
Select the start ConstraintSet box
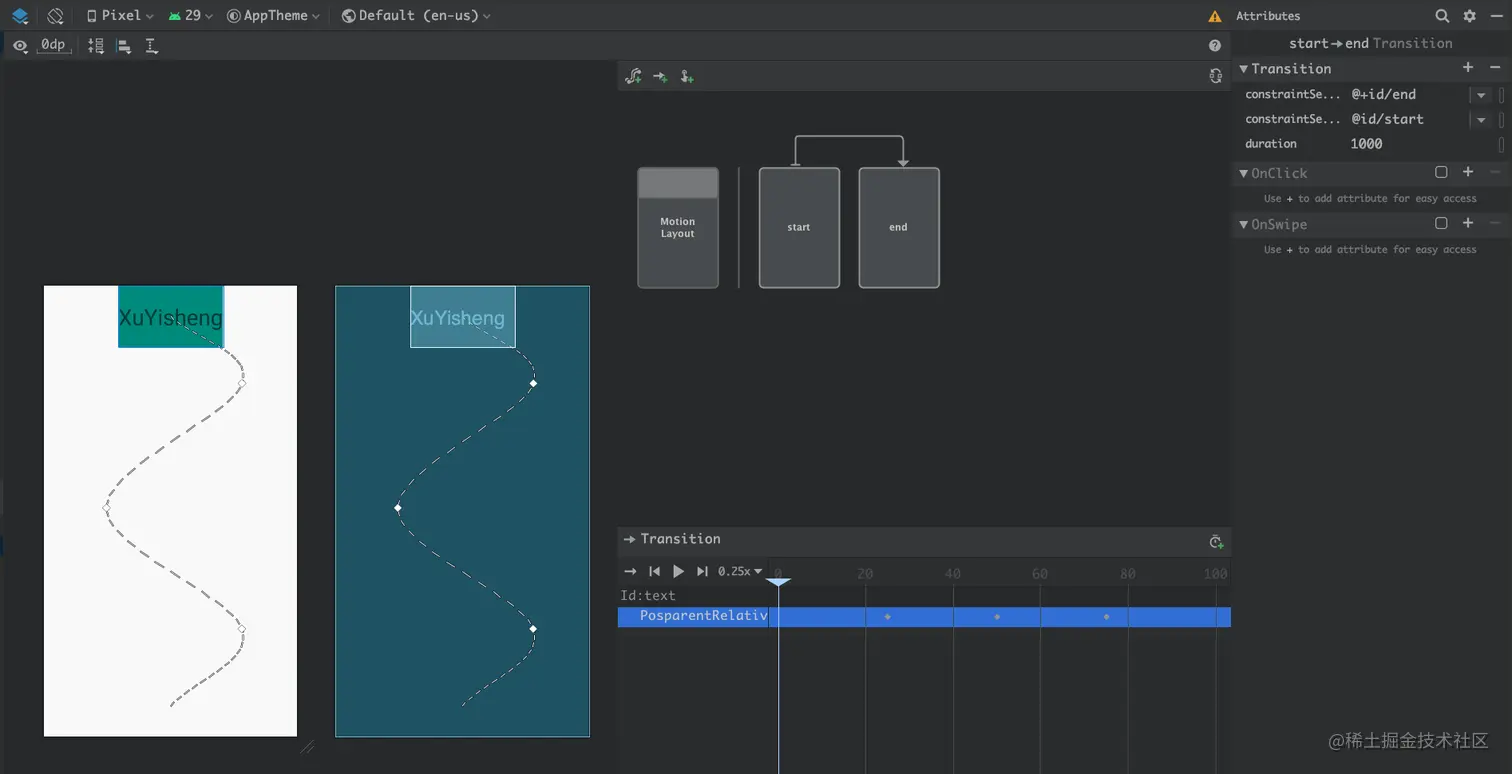pos(799,228)
